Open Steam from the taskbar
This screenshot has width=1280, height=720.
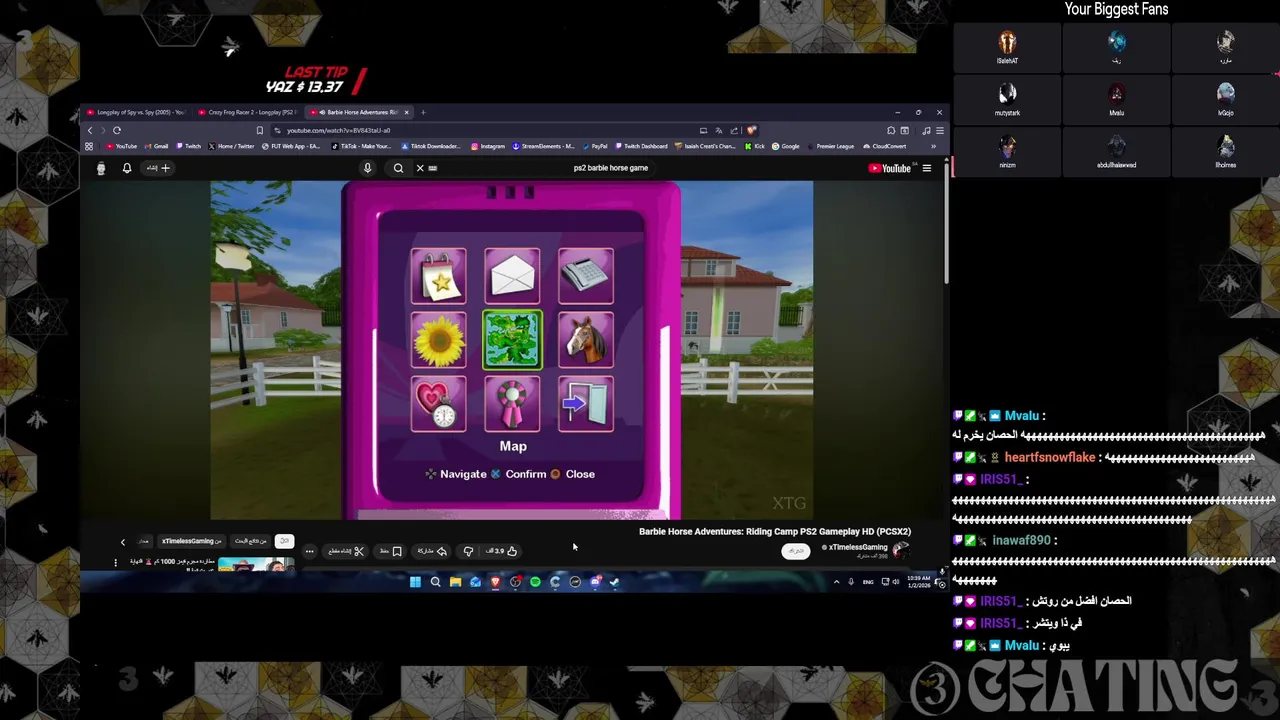point(615,582)
